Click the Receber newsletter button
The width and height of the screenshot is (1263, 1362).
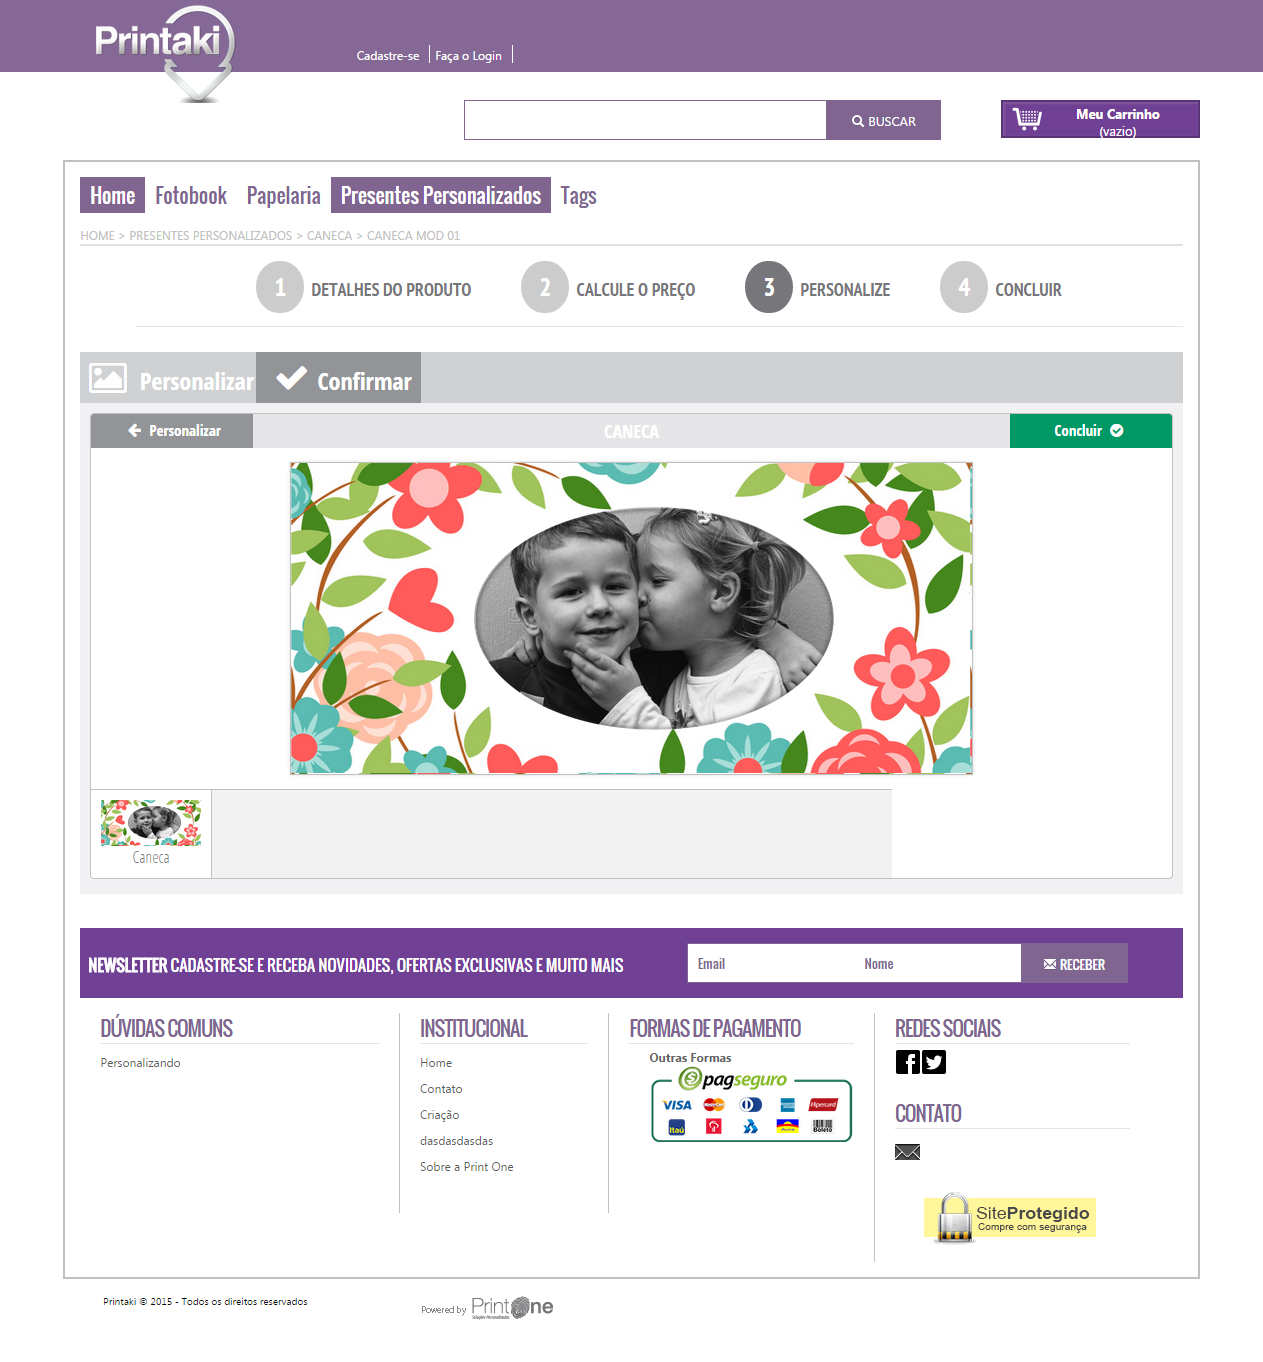(1074, 963)
